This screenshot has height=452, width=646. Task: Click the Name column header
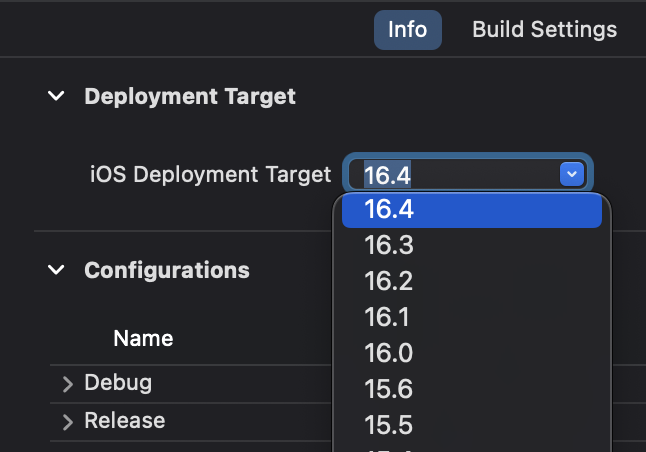(x=143, y=338)
